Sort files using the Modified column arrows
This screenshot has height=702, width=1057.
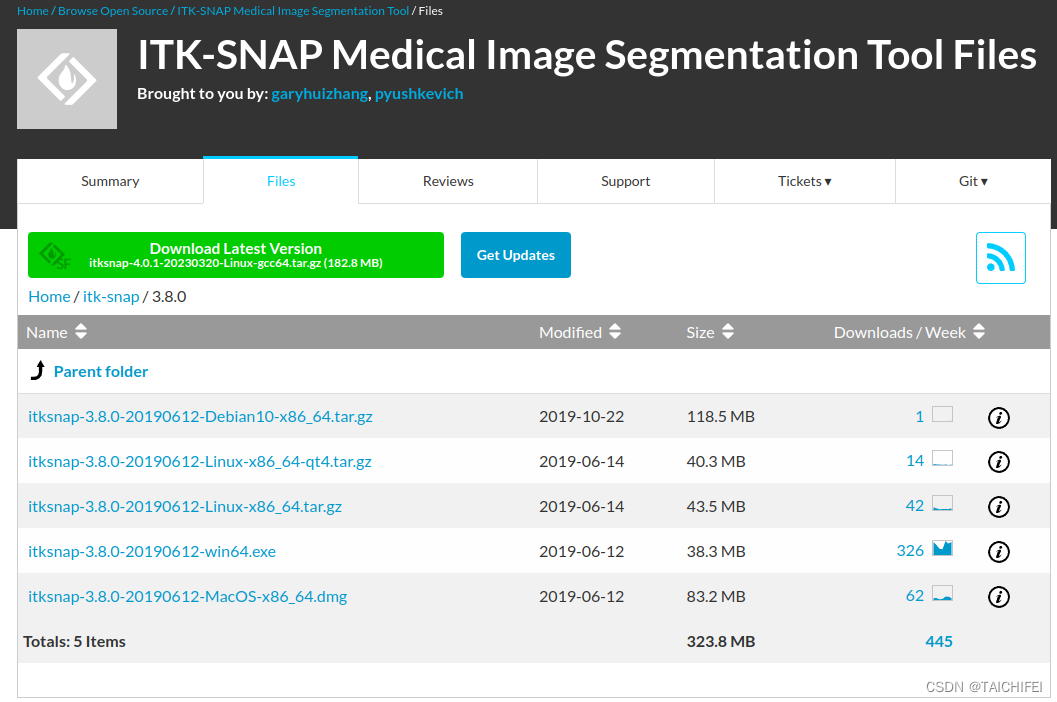tap(615, 332)
